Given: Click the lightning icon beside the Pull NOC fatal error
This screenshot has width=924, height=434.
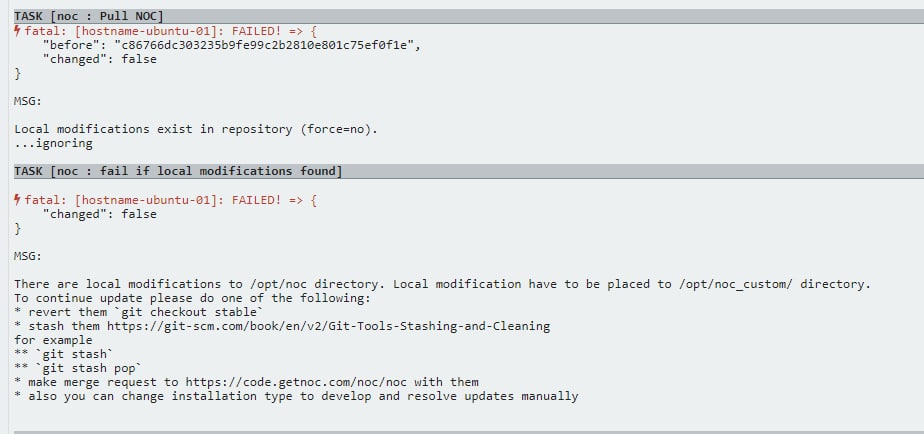Looking at the screenshot, I should (18, 31).
